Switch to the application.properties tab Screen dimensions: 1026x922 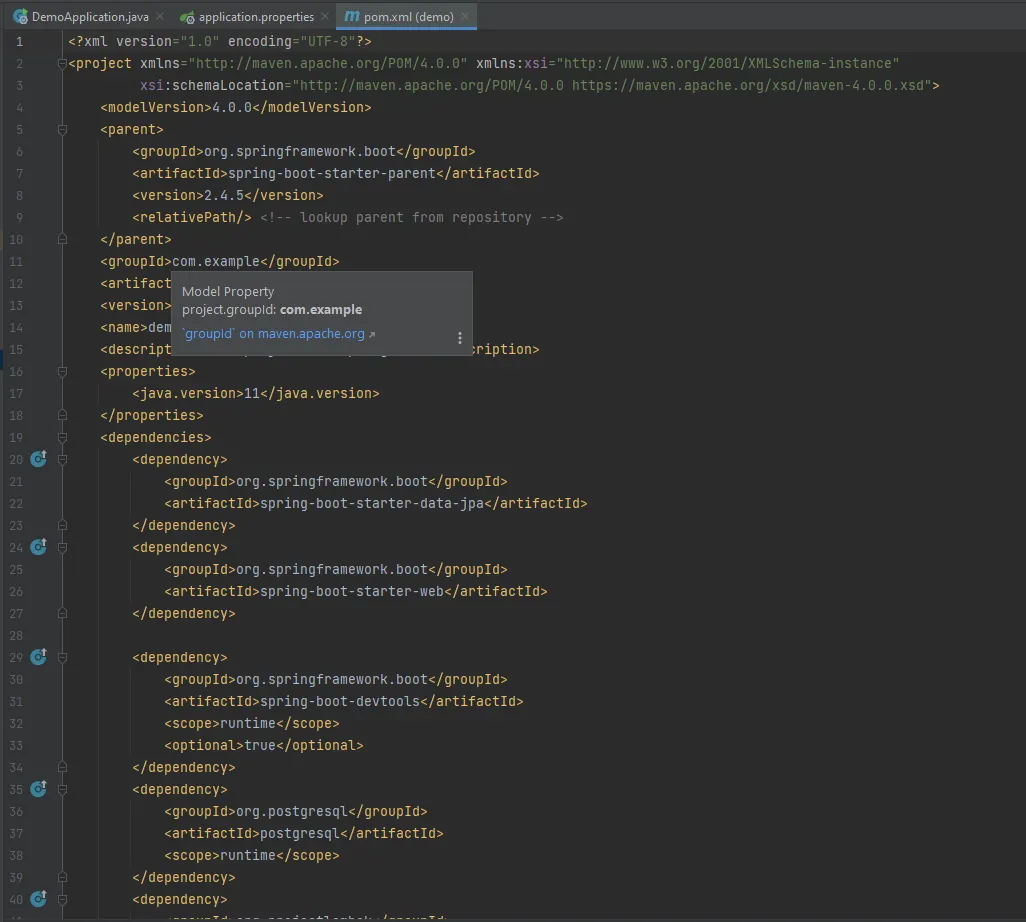click(x=256, y=16)
